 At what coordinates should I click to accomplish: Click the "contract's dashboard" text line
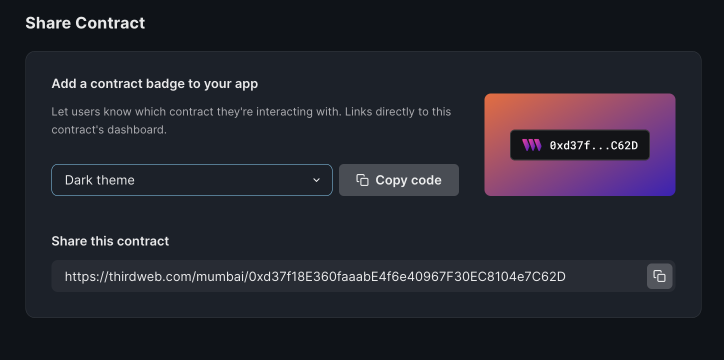point(109,130)
